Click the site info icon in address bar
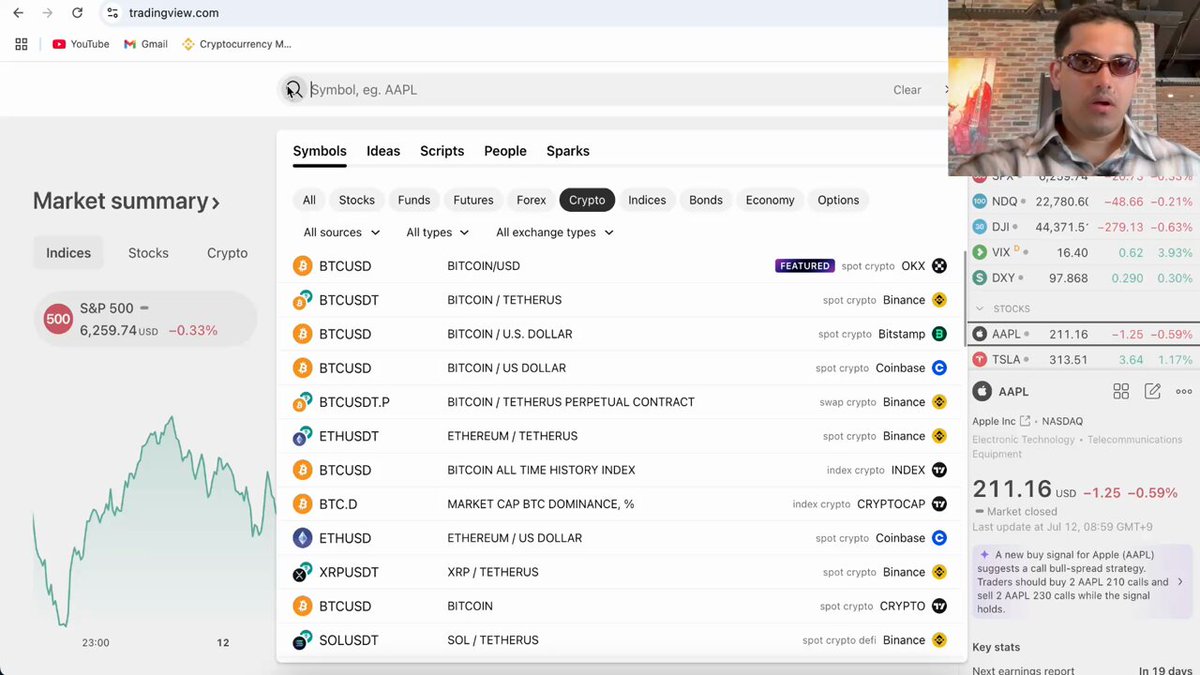Viewport: 1200px width, 675px height. click(113, 13)
